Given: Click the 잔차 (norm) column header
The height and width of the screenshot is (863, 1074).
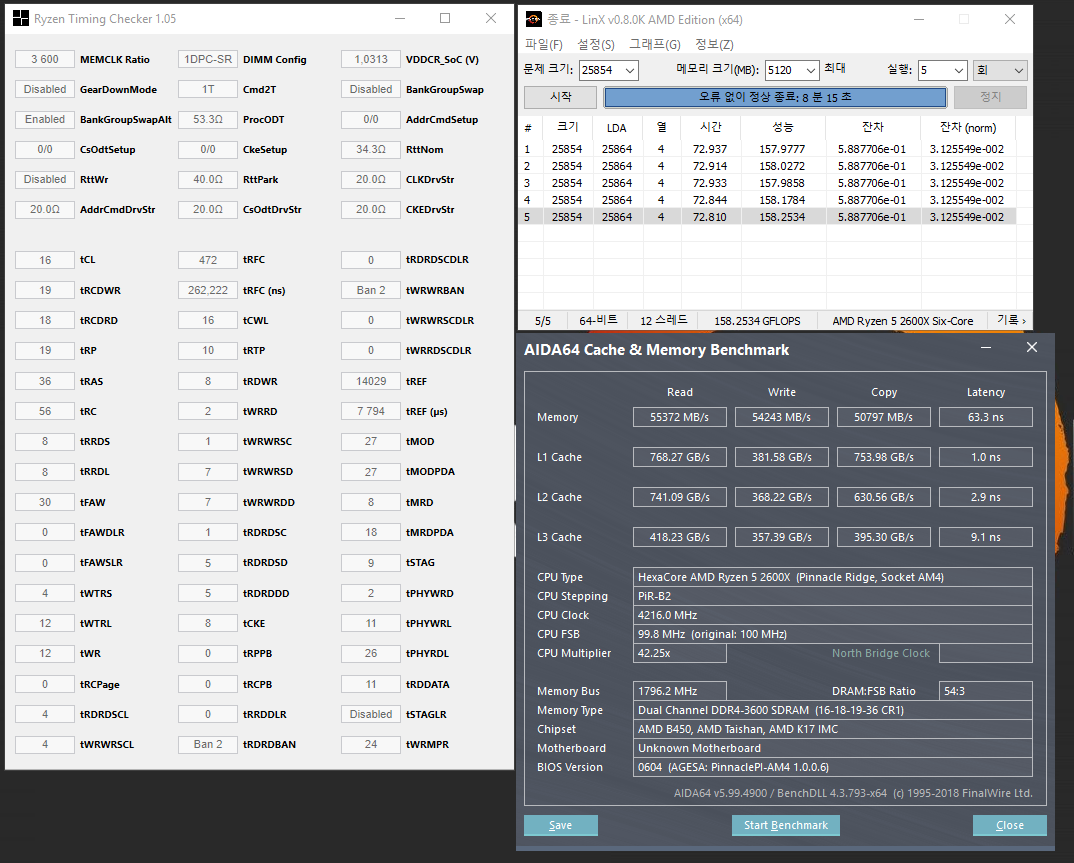Looking at the screenshot, I should click(968, 127).
